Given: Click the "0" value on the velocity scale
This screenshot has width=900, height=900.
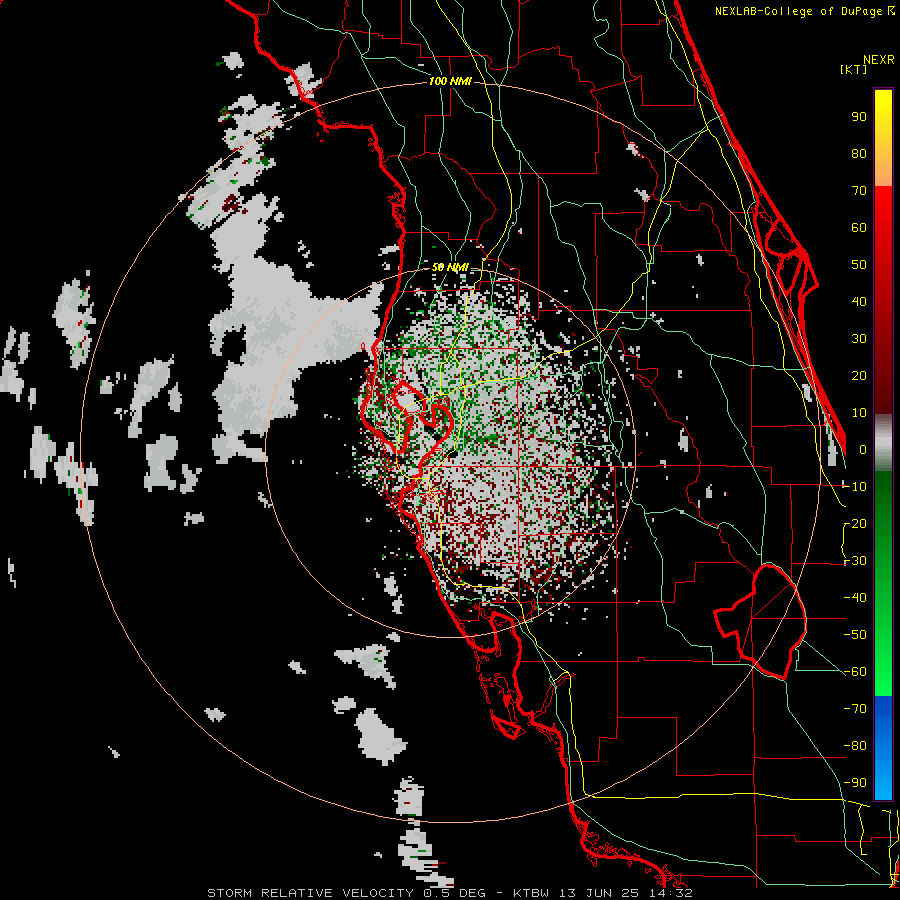Looking at the screenshot, I should [x=863, y=450].
